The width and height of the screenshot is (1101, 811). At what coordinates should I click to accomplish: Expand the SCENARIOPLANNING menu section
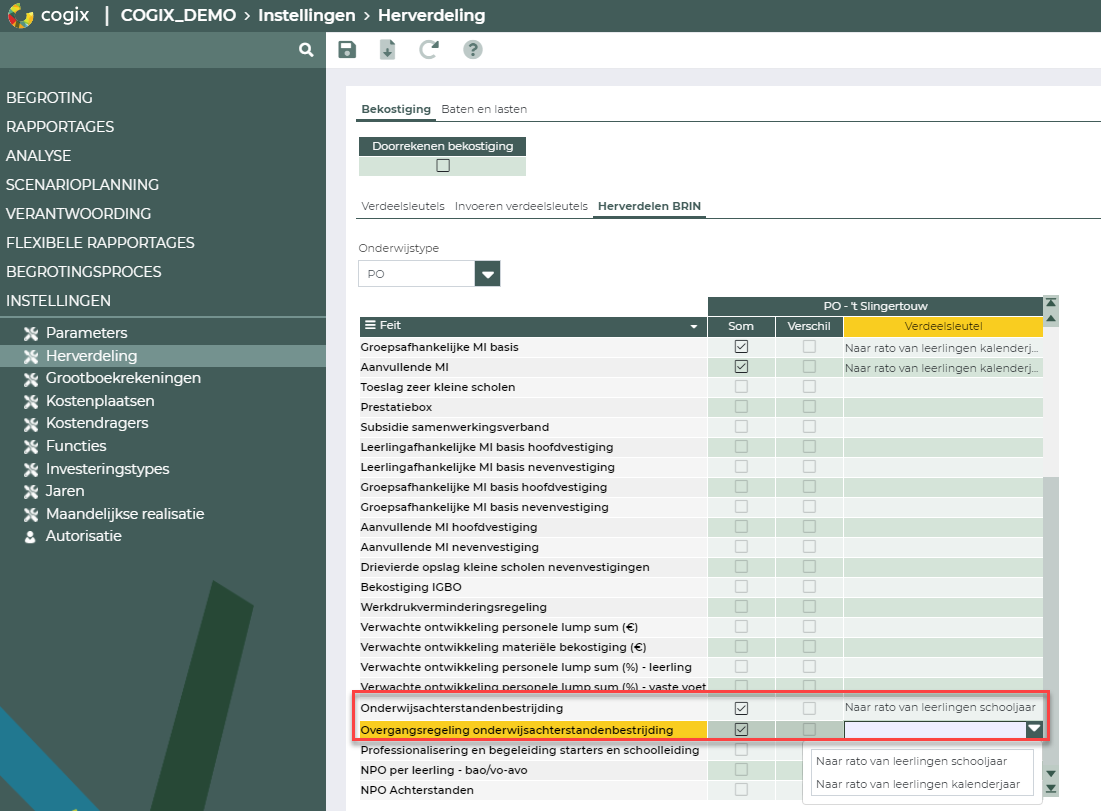click(82, 185)
